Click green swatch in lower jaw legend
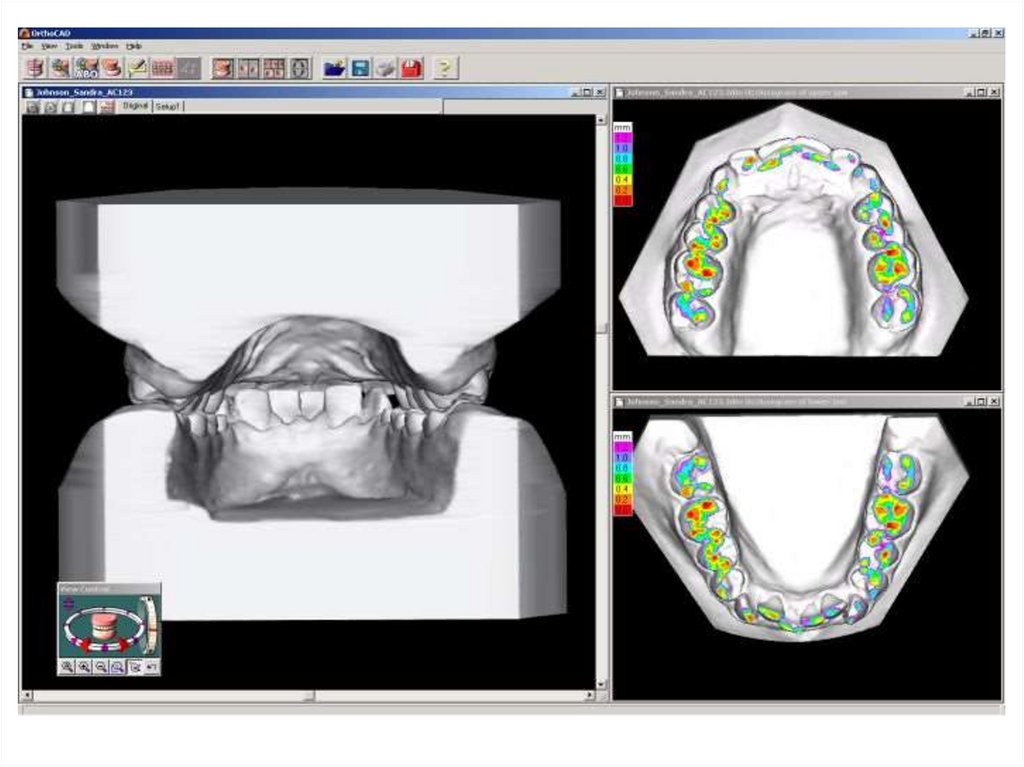Viewport: 1024px width, 767px height. (622, 479)
